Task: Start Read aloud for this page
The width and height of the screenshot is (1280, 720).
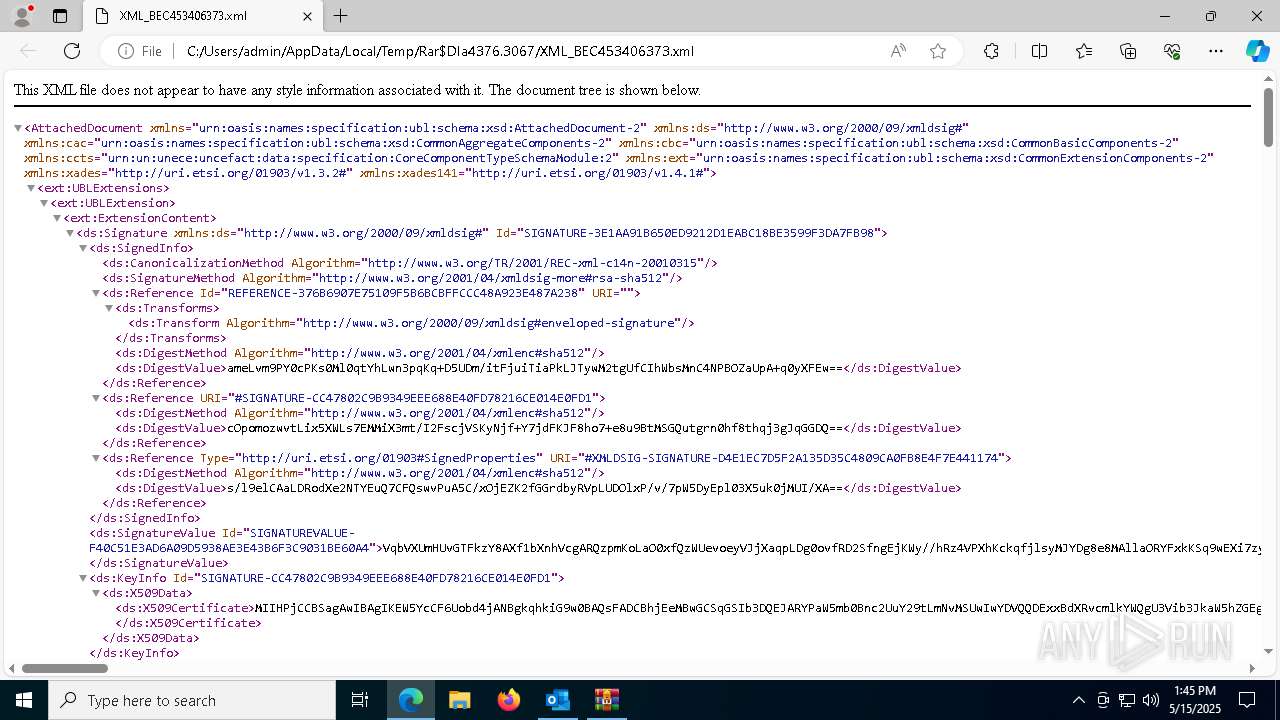Action: coord(898,51)
